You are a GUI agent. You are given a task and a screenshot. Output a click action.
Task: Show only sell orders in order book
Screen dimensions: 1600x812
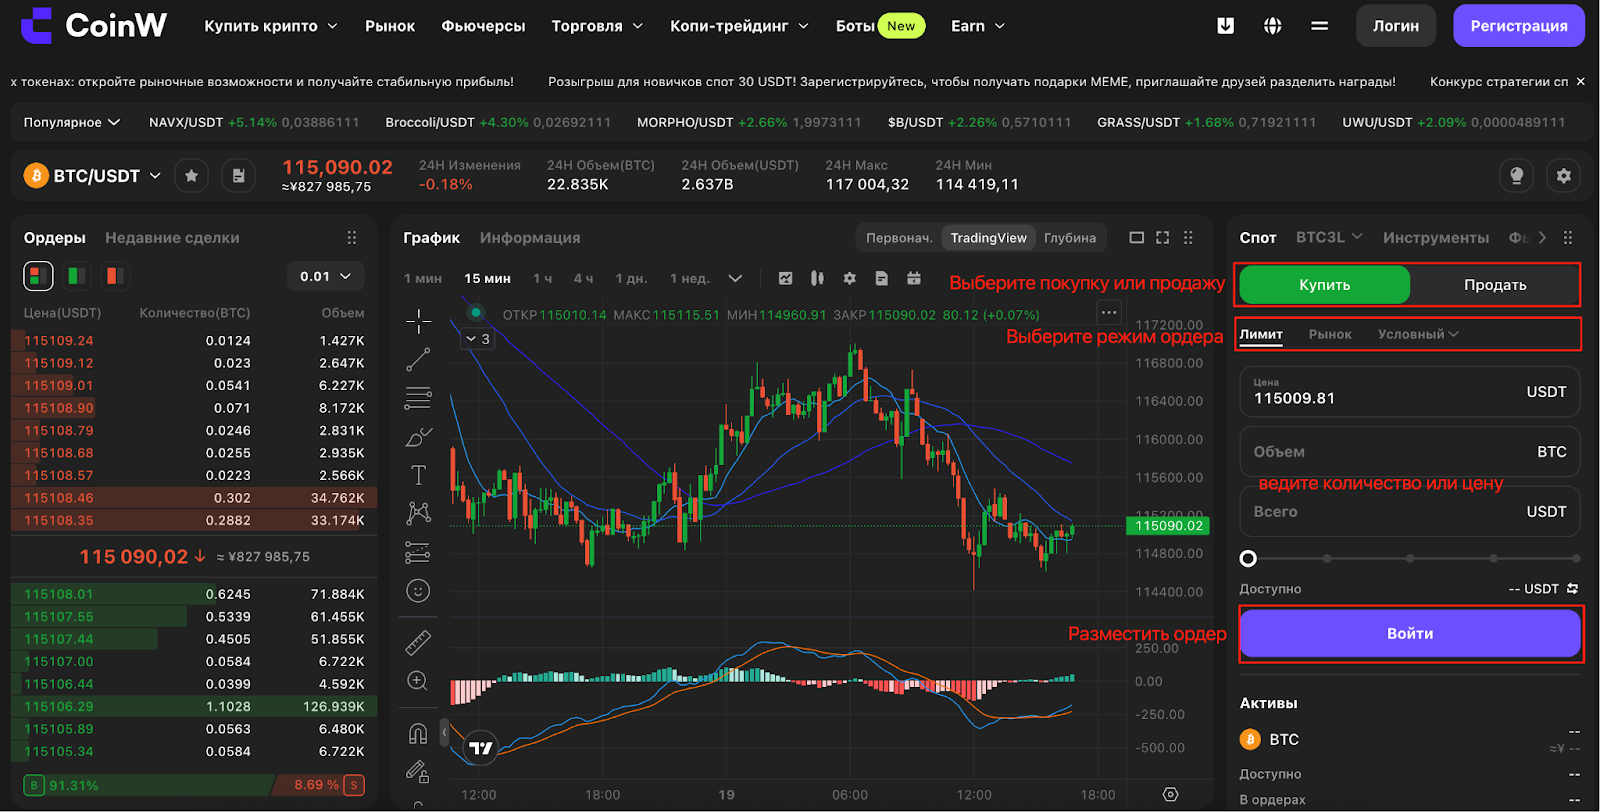click(115, 276)
